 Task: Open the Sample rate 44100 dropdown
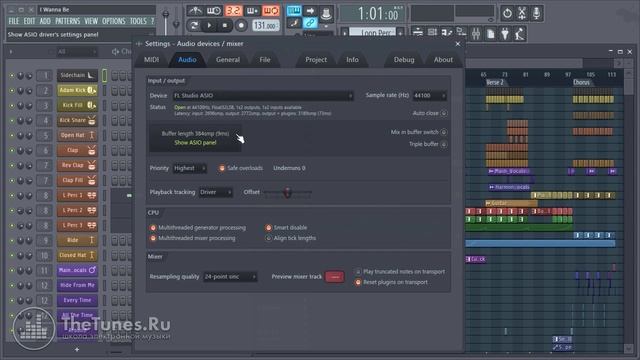pyautogui.click(x=429, y=96)
